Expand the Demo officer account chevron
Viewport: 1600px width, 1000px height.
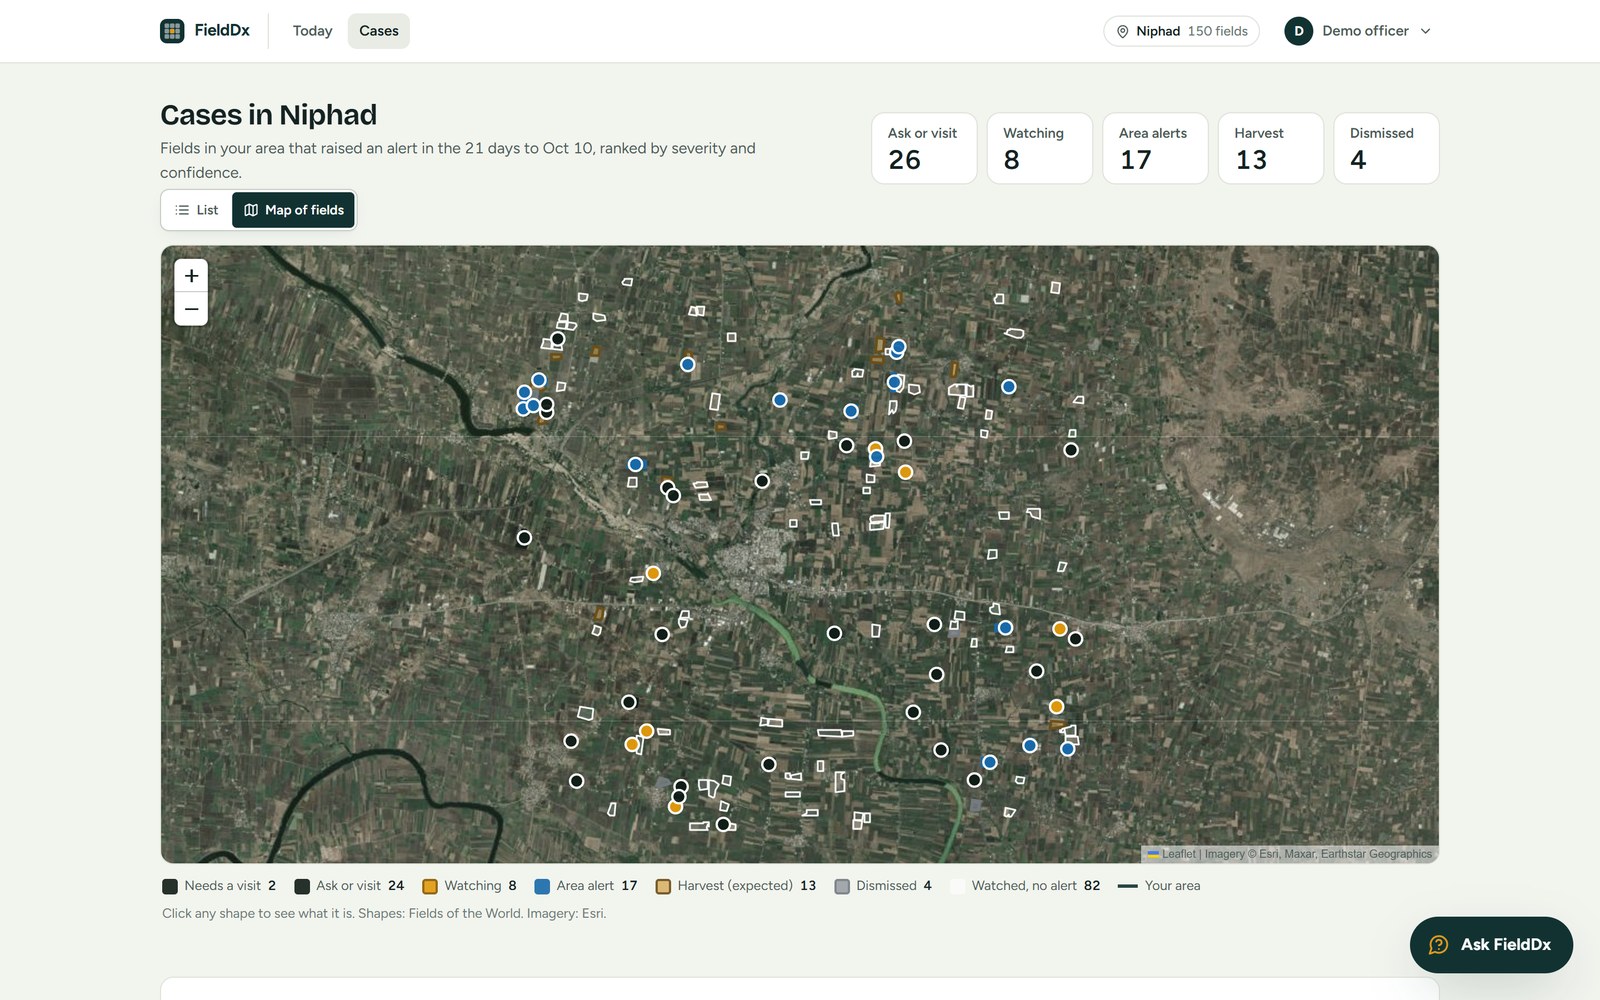(1425, 31)
